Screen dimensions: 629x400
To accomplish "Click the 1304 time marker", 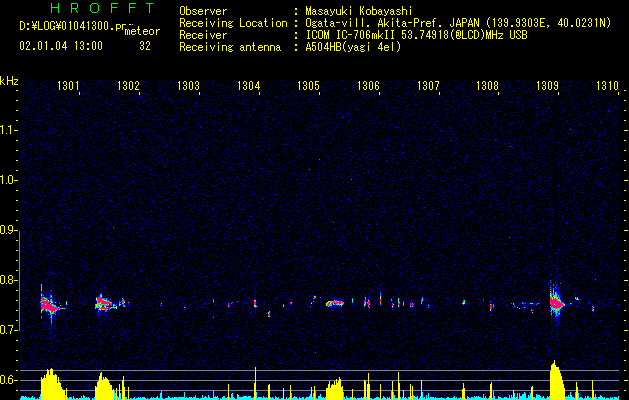I will click(x=248, y=85).
